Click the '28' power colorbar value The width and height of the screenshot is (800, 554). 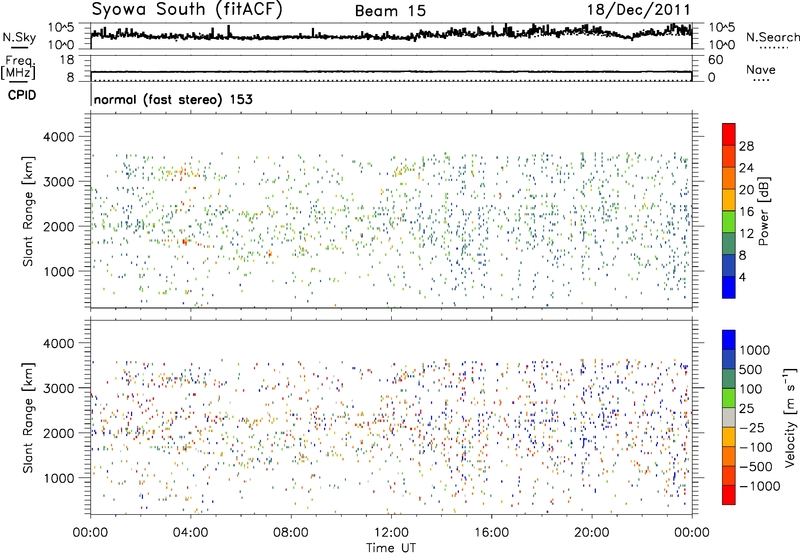[746, 146]
